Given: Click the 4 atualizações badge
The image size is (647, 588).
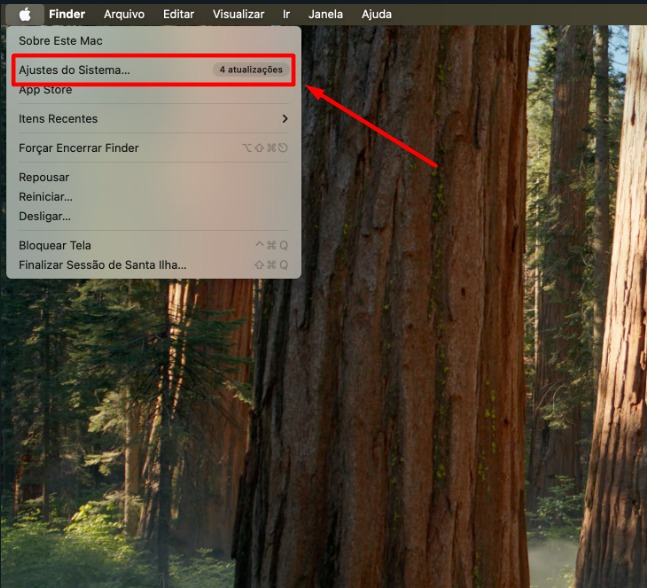Looking at the screenshot, I should tap(253, 70).
